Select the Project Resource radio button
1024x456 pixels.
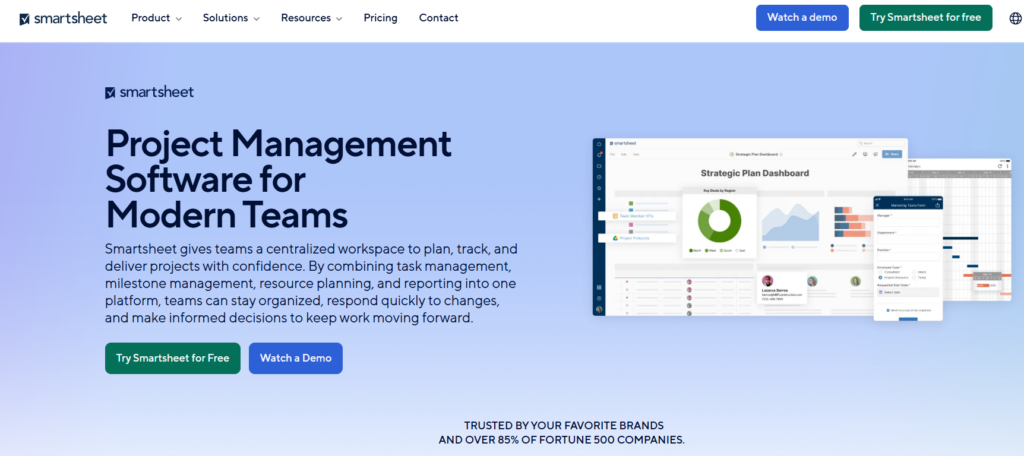(x=880, y=277)
